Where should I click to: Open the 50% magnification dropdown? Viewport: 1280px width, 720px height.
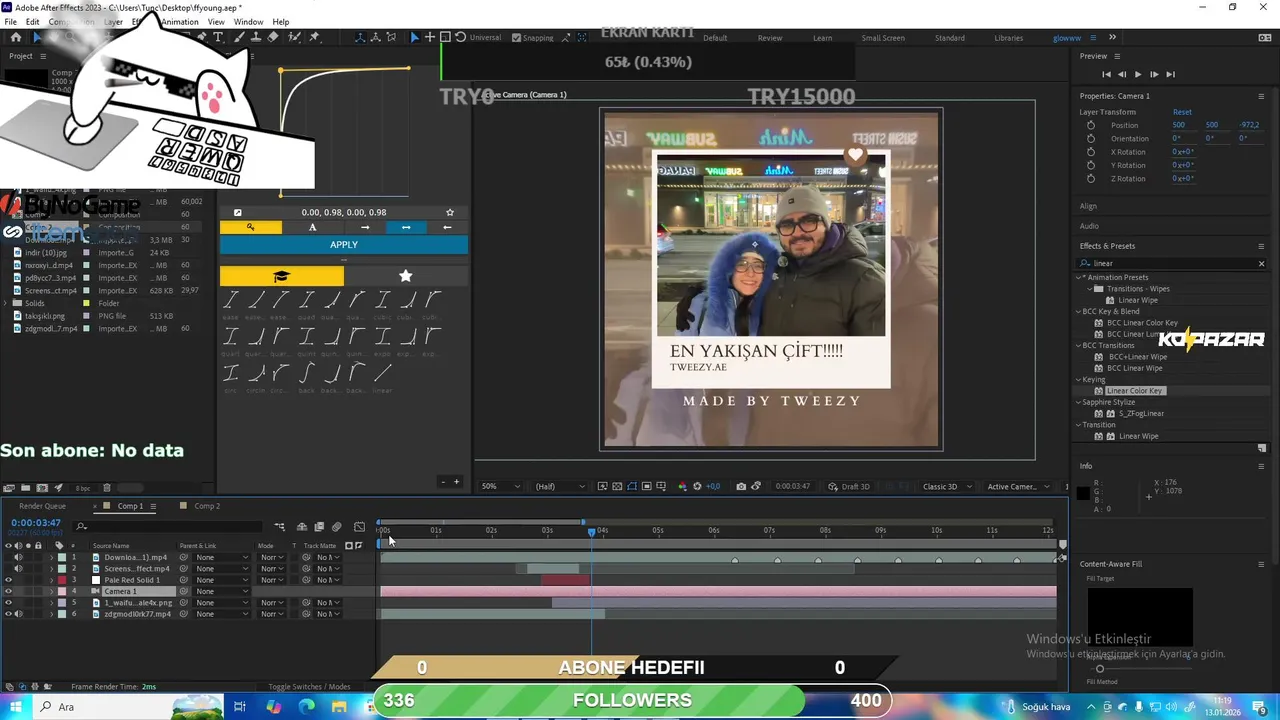point(500,486)
